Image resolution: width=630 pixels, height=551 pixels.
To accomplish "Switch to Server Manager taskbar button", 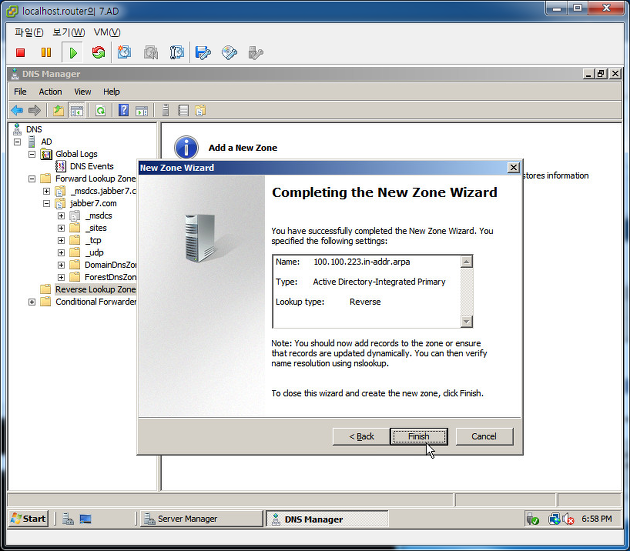I will click(201, 519).
